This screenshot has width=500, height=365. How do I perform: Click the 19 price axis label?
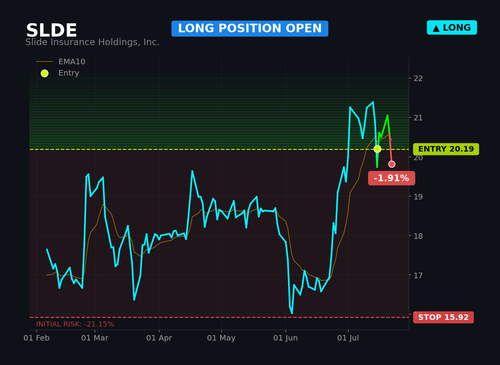[418, 197]
